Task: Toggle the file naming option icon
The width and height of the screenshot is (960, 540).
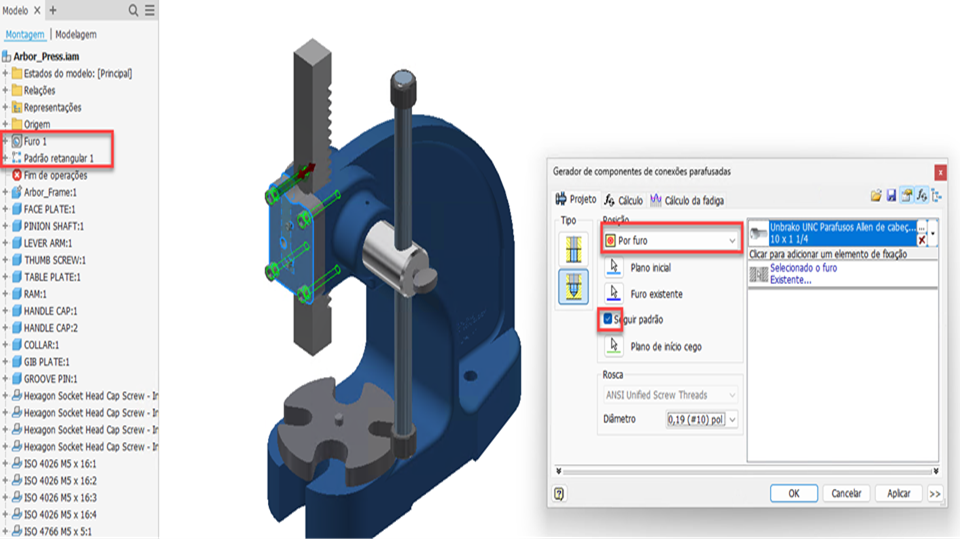Action: click(906, 196)
